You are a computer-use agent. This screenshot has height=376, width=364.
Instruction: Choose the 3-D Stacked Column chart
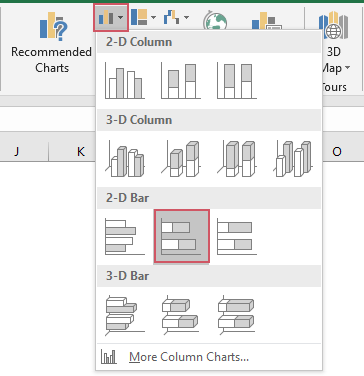coord(181,158)
